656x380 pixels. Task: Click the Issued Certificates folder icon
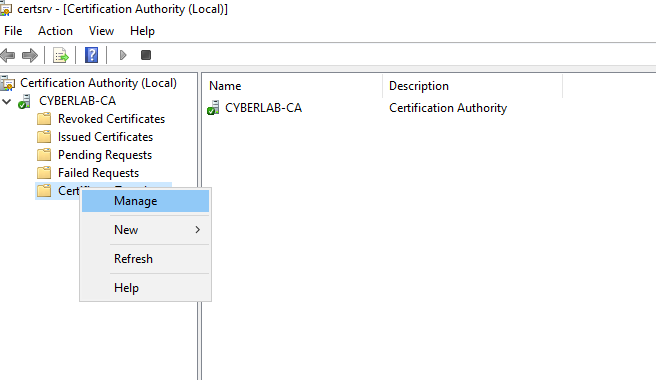pyautogui.click(x=44, y=137)
